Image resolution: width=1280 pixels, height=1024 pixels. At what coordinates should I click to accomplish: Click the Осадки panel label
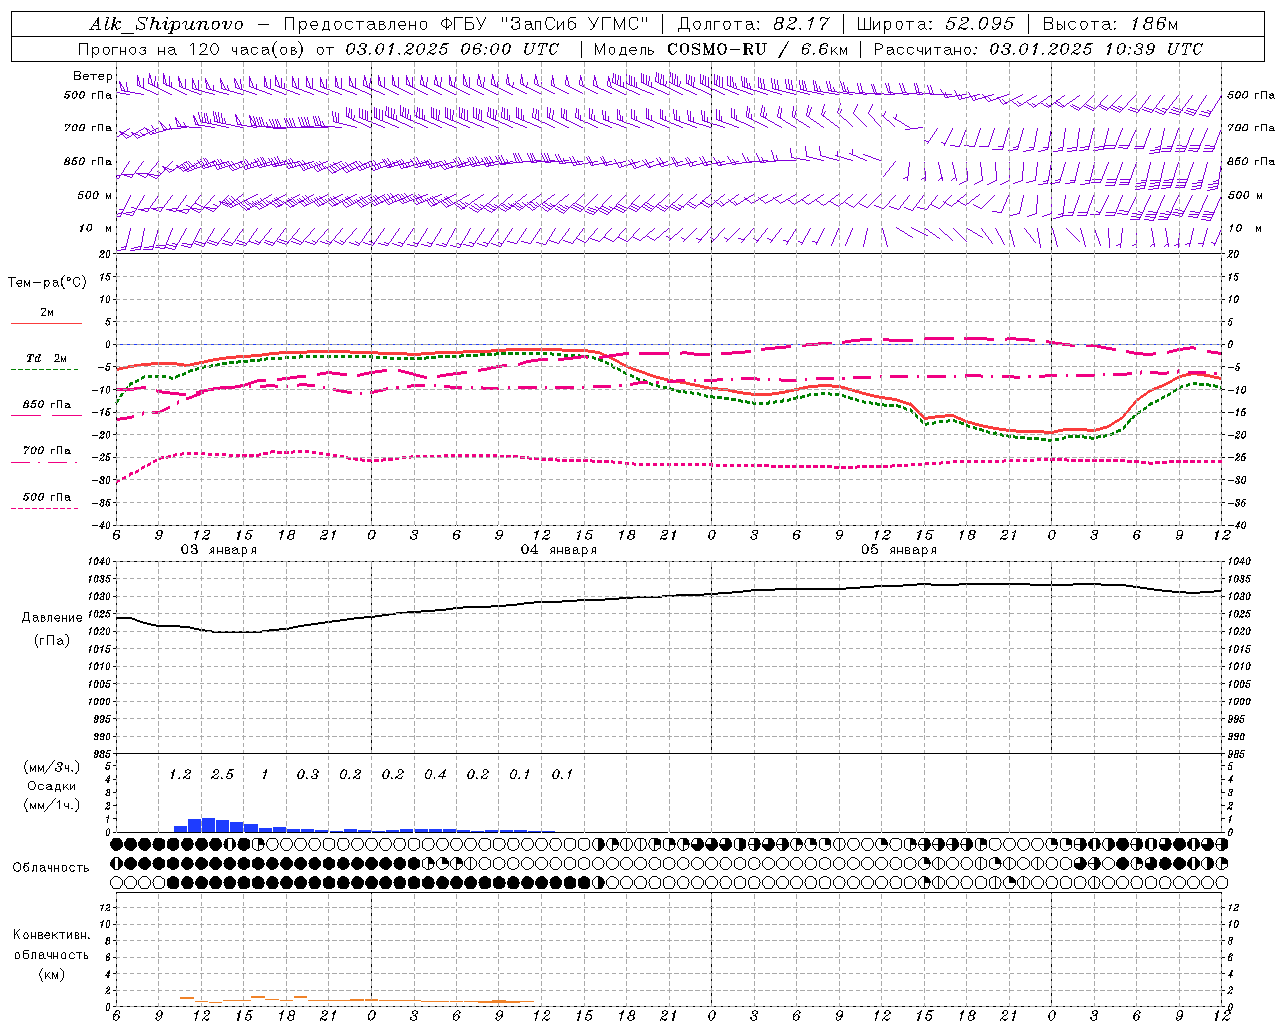pyautogui.click(x=52, y=786)
